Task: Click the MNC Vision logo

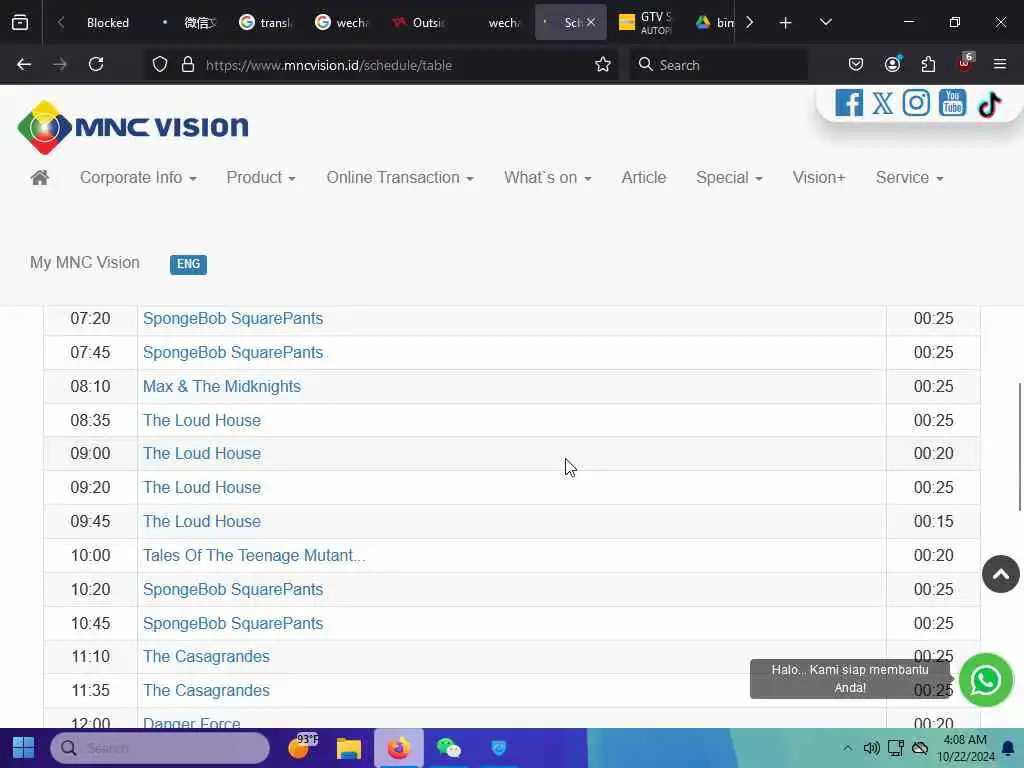Action: coord(133,127)
